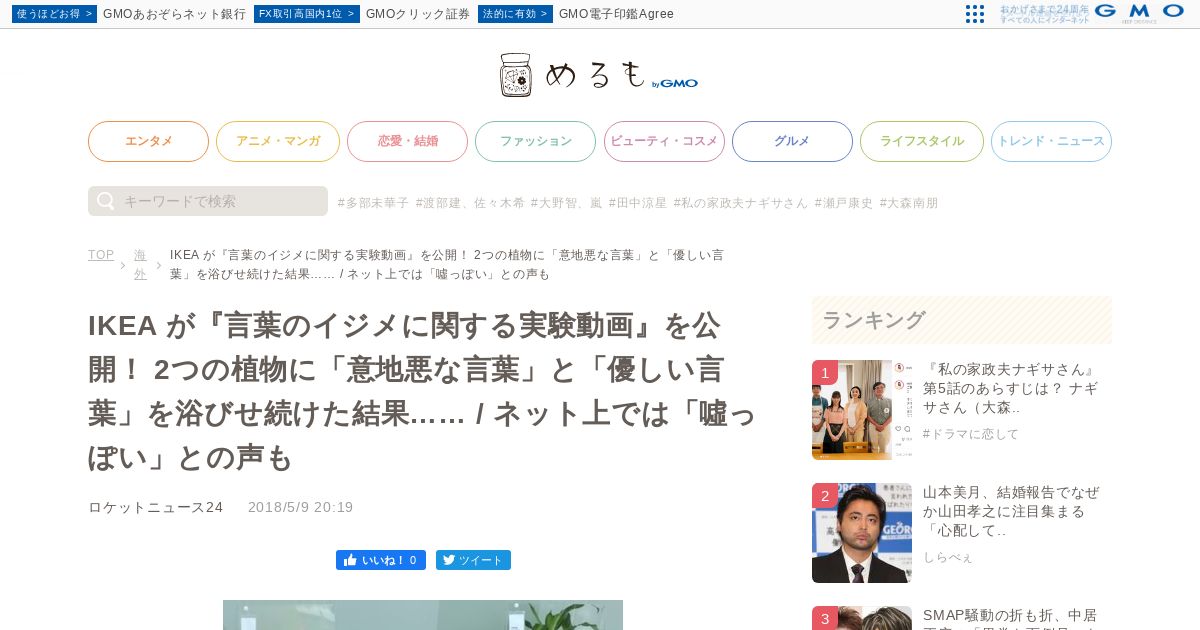Open the 海外 breadcrumb link
Image resolution: width=1200 pixels, height=630 pixels.
[x=140, y=264]
